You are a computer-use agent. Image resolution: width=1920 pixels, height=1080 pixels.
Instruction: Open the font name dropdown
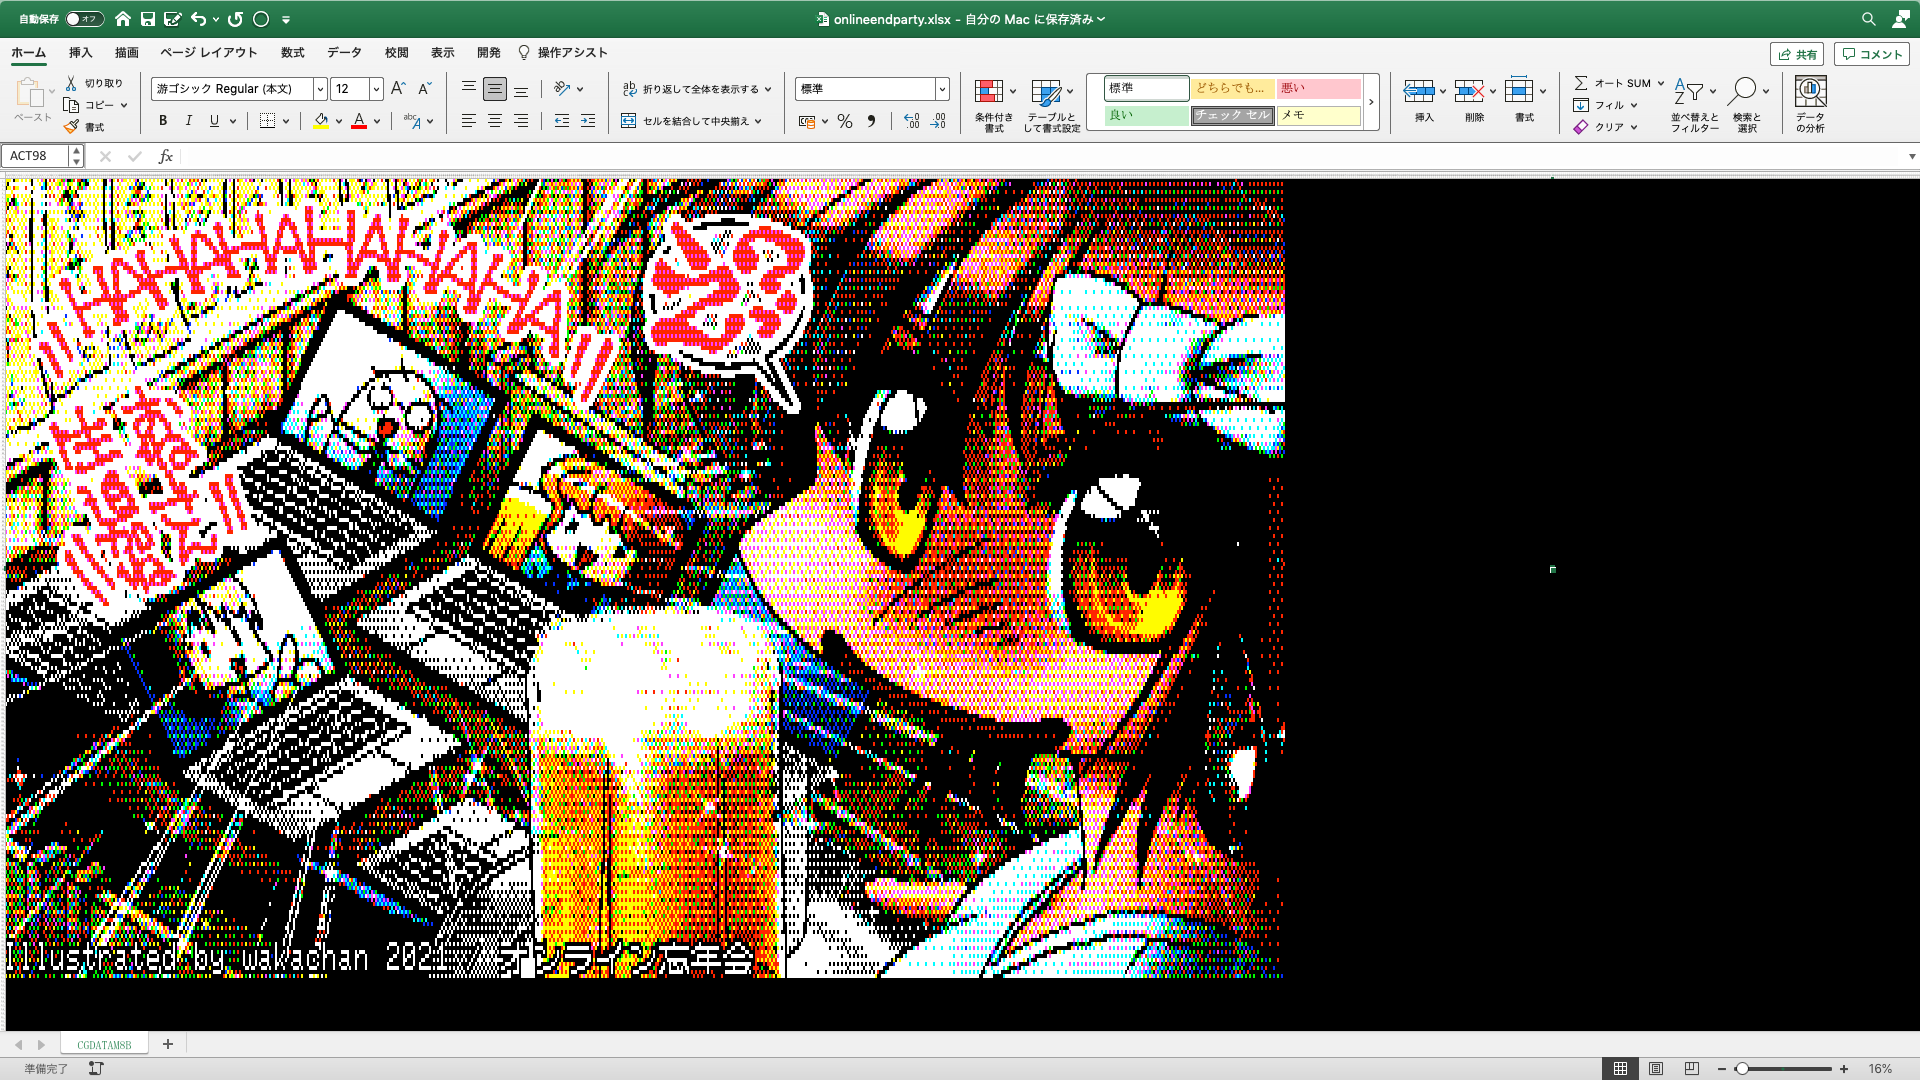point(320,89)
